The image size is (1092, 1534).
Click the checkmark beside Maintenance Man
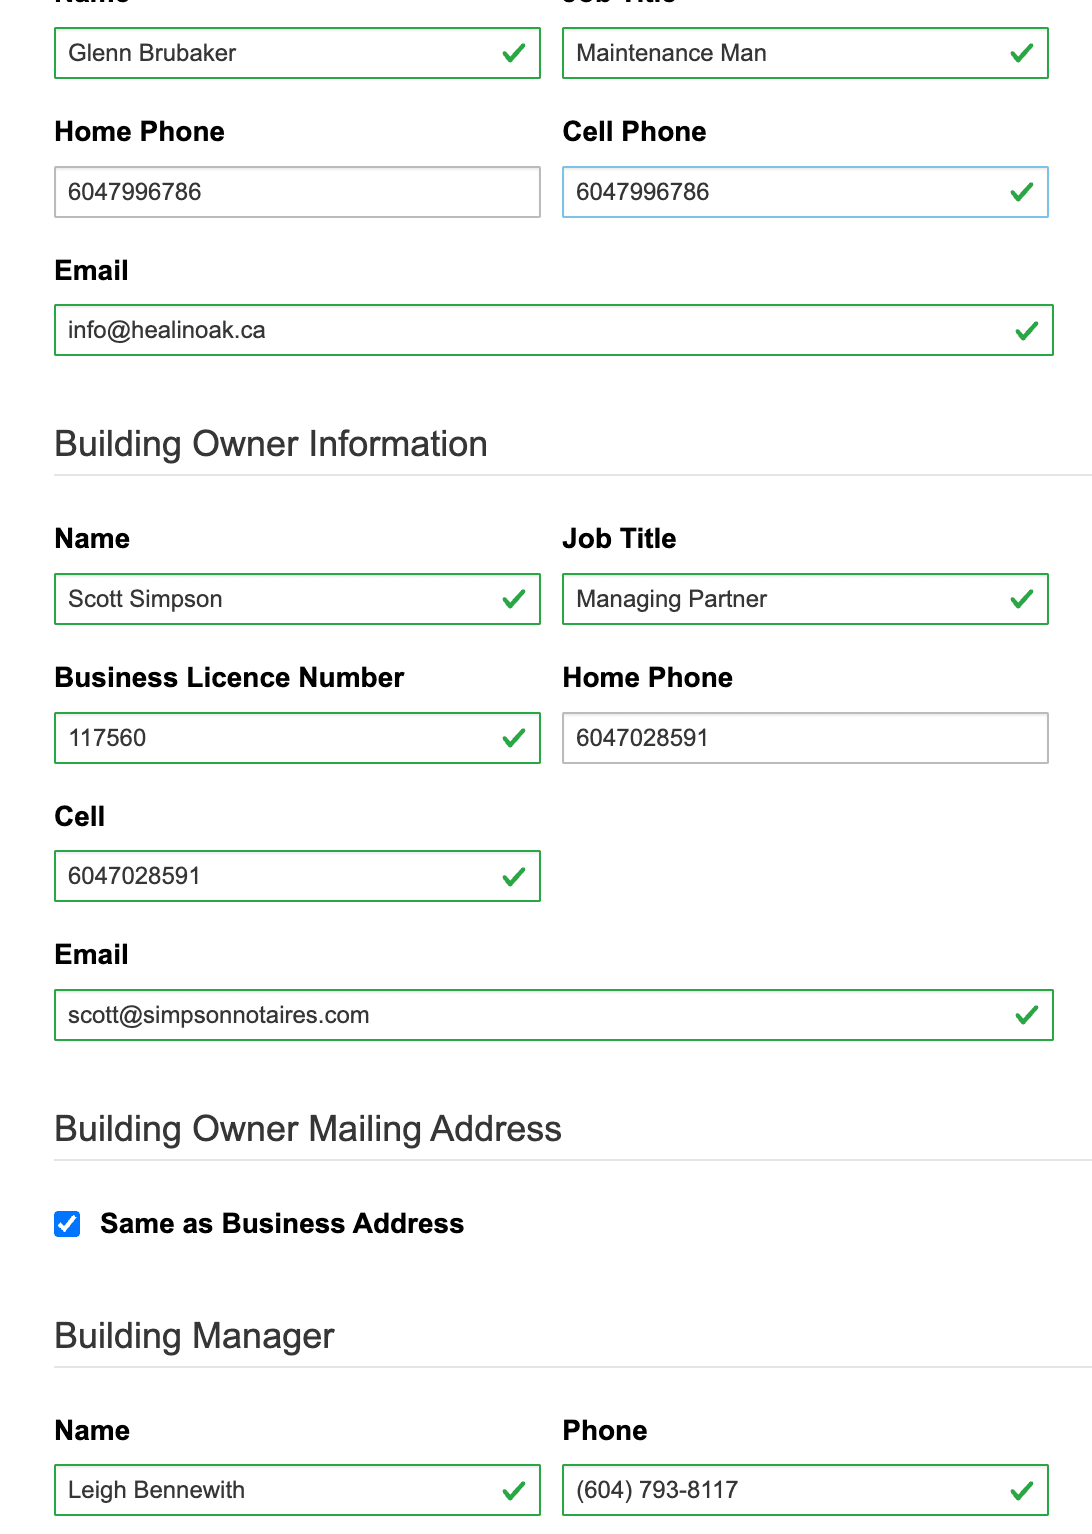click(1021, 53)
